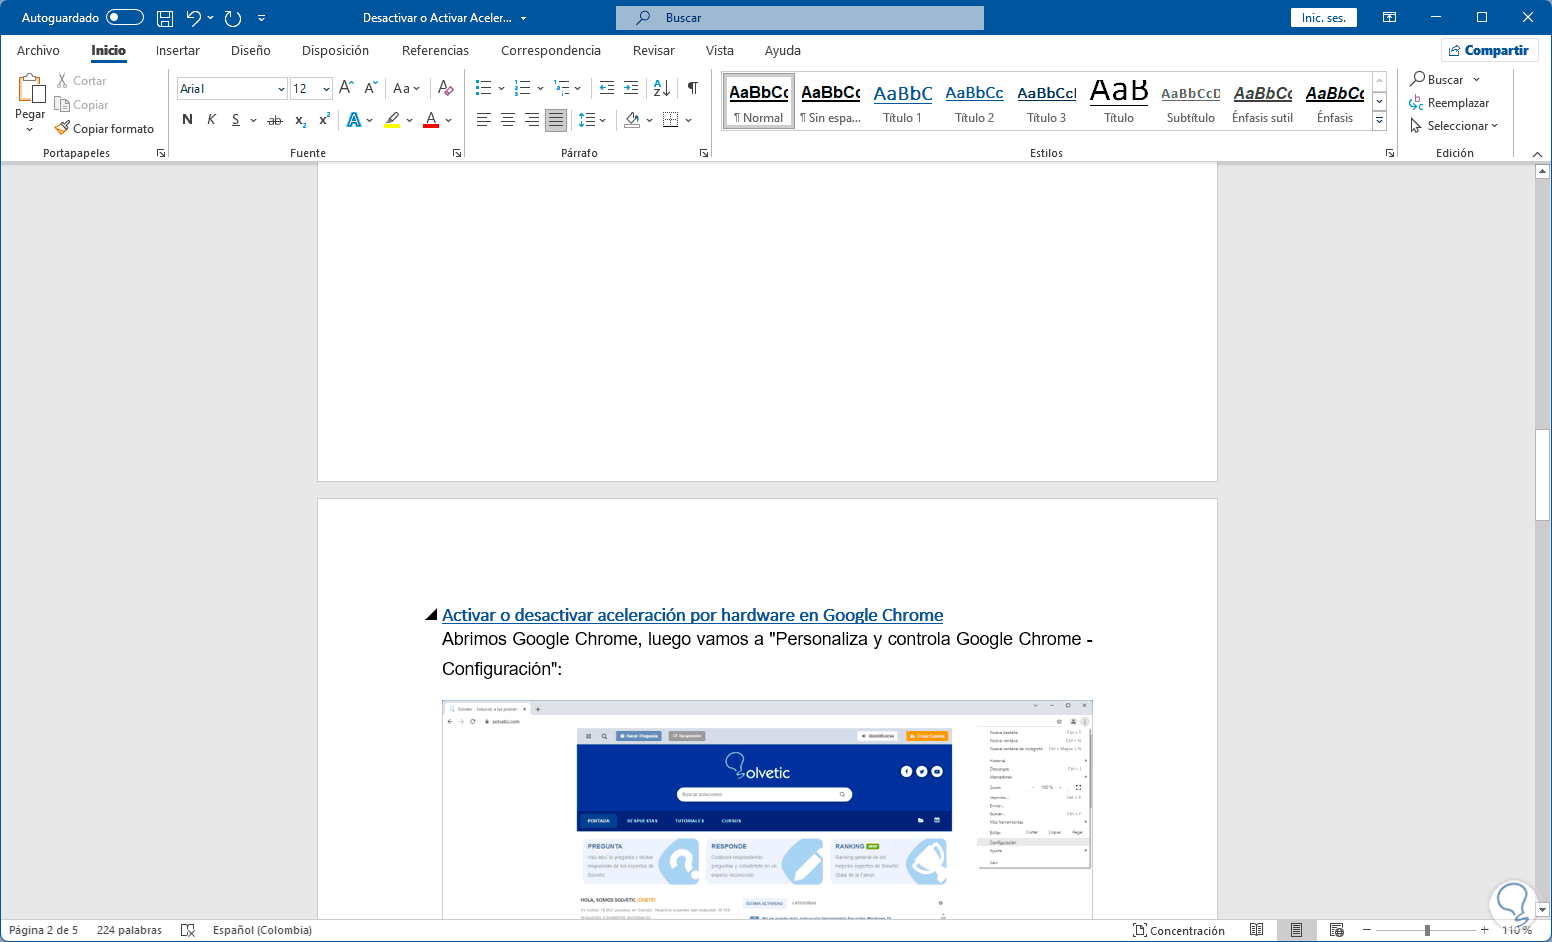Click the Copiar formato paintbrush

[105, 129]
